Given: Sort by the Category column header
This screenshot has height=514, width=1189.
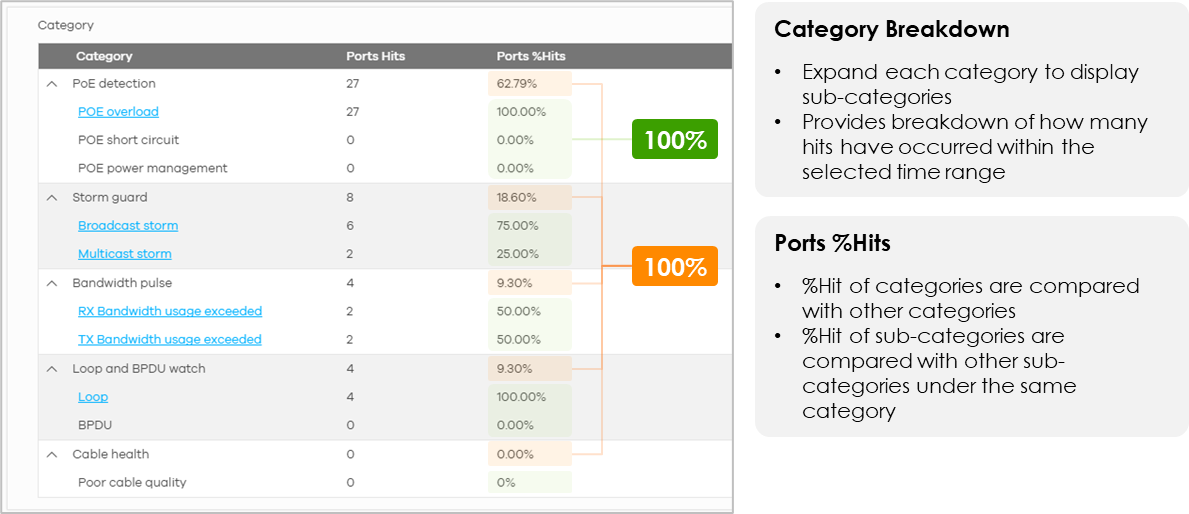Looking at the screenshot, I should (104, 56).
